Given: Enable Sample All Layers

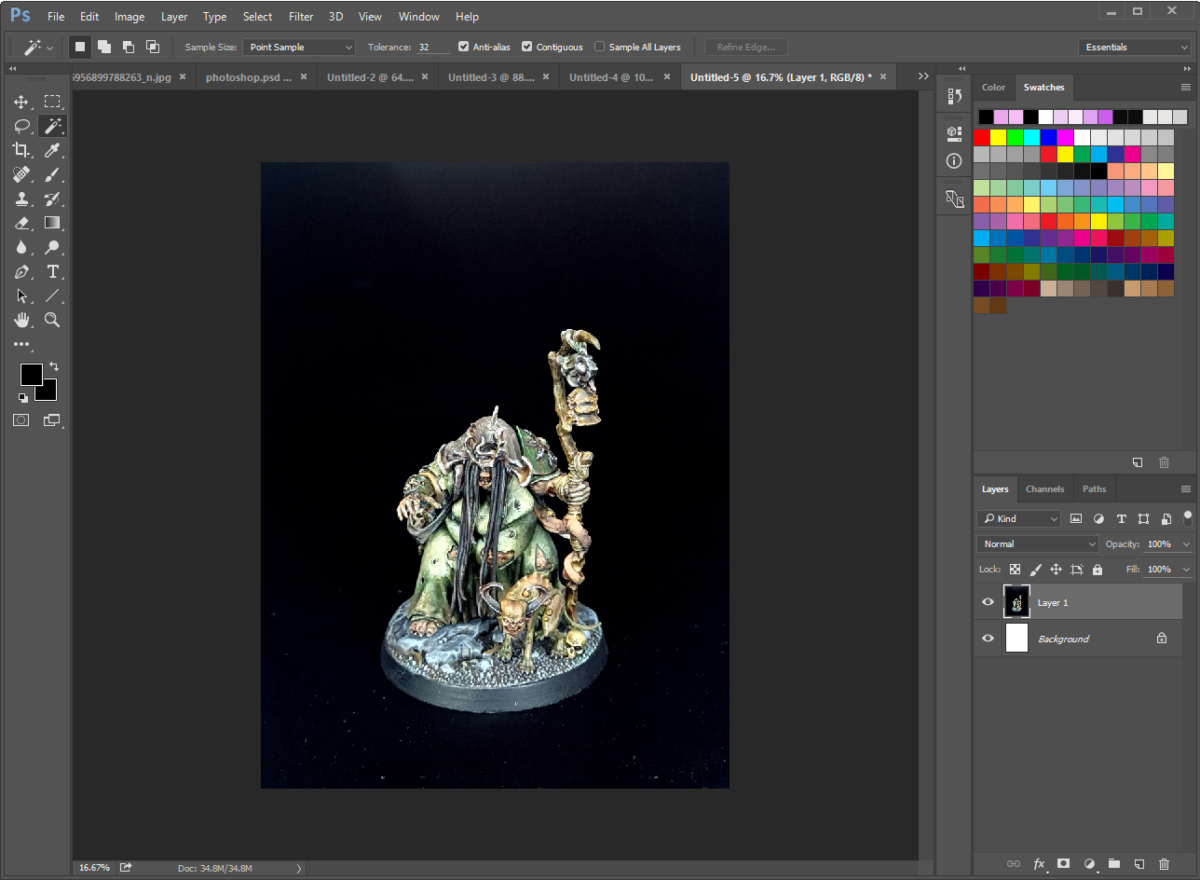Looking at the screenshot, I should tap(599, 46).
